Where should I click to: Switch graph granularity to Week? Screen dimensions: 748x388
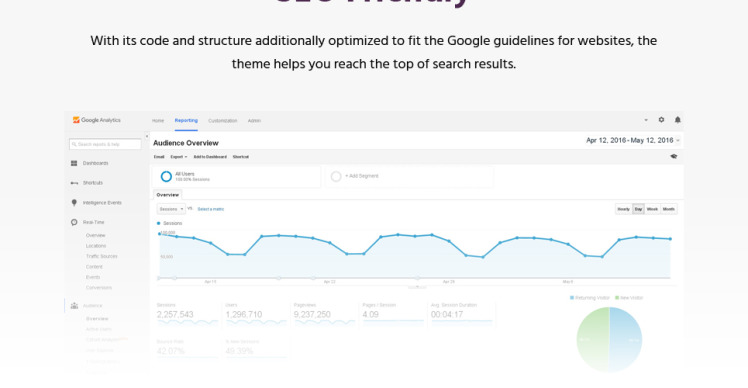pyautogui.click(x=652, y=209)
